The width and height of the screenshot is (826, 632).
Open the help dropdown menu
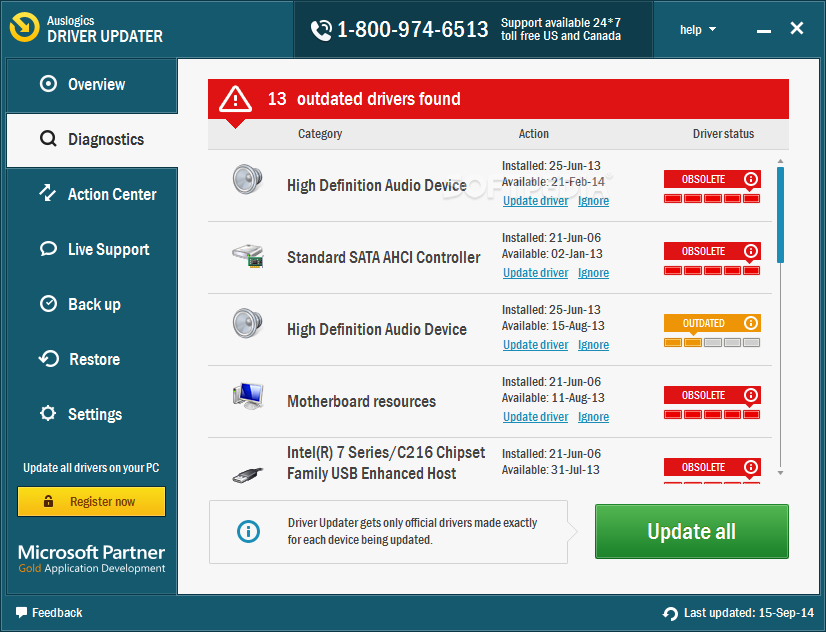tap(697, 30)
